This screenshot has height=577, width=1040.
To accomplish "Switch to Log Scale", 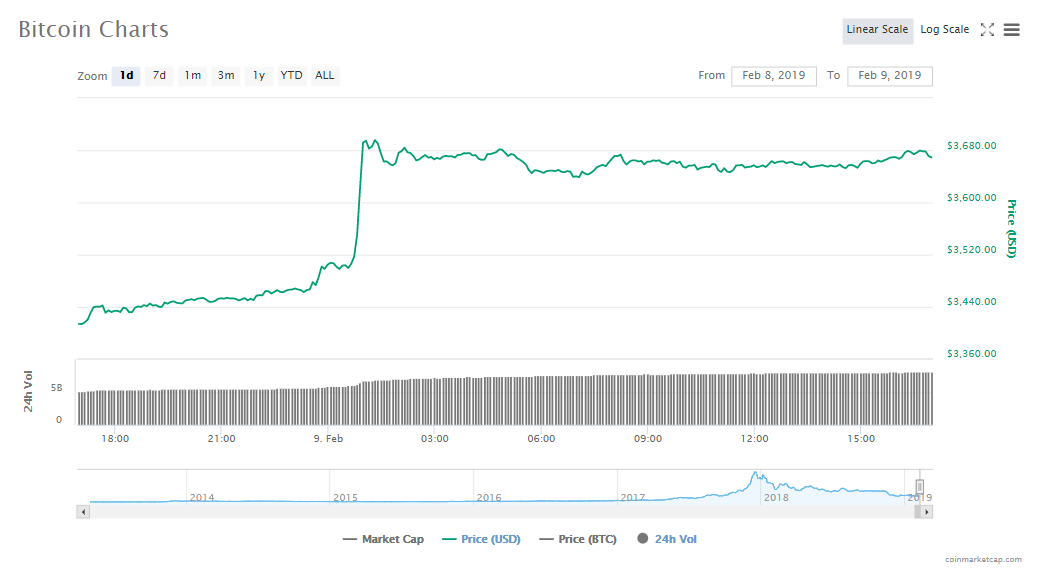I will [944, 30].
